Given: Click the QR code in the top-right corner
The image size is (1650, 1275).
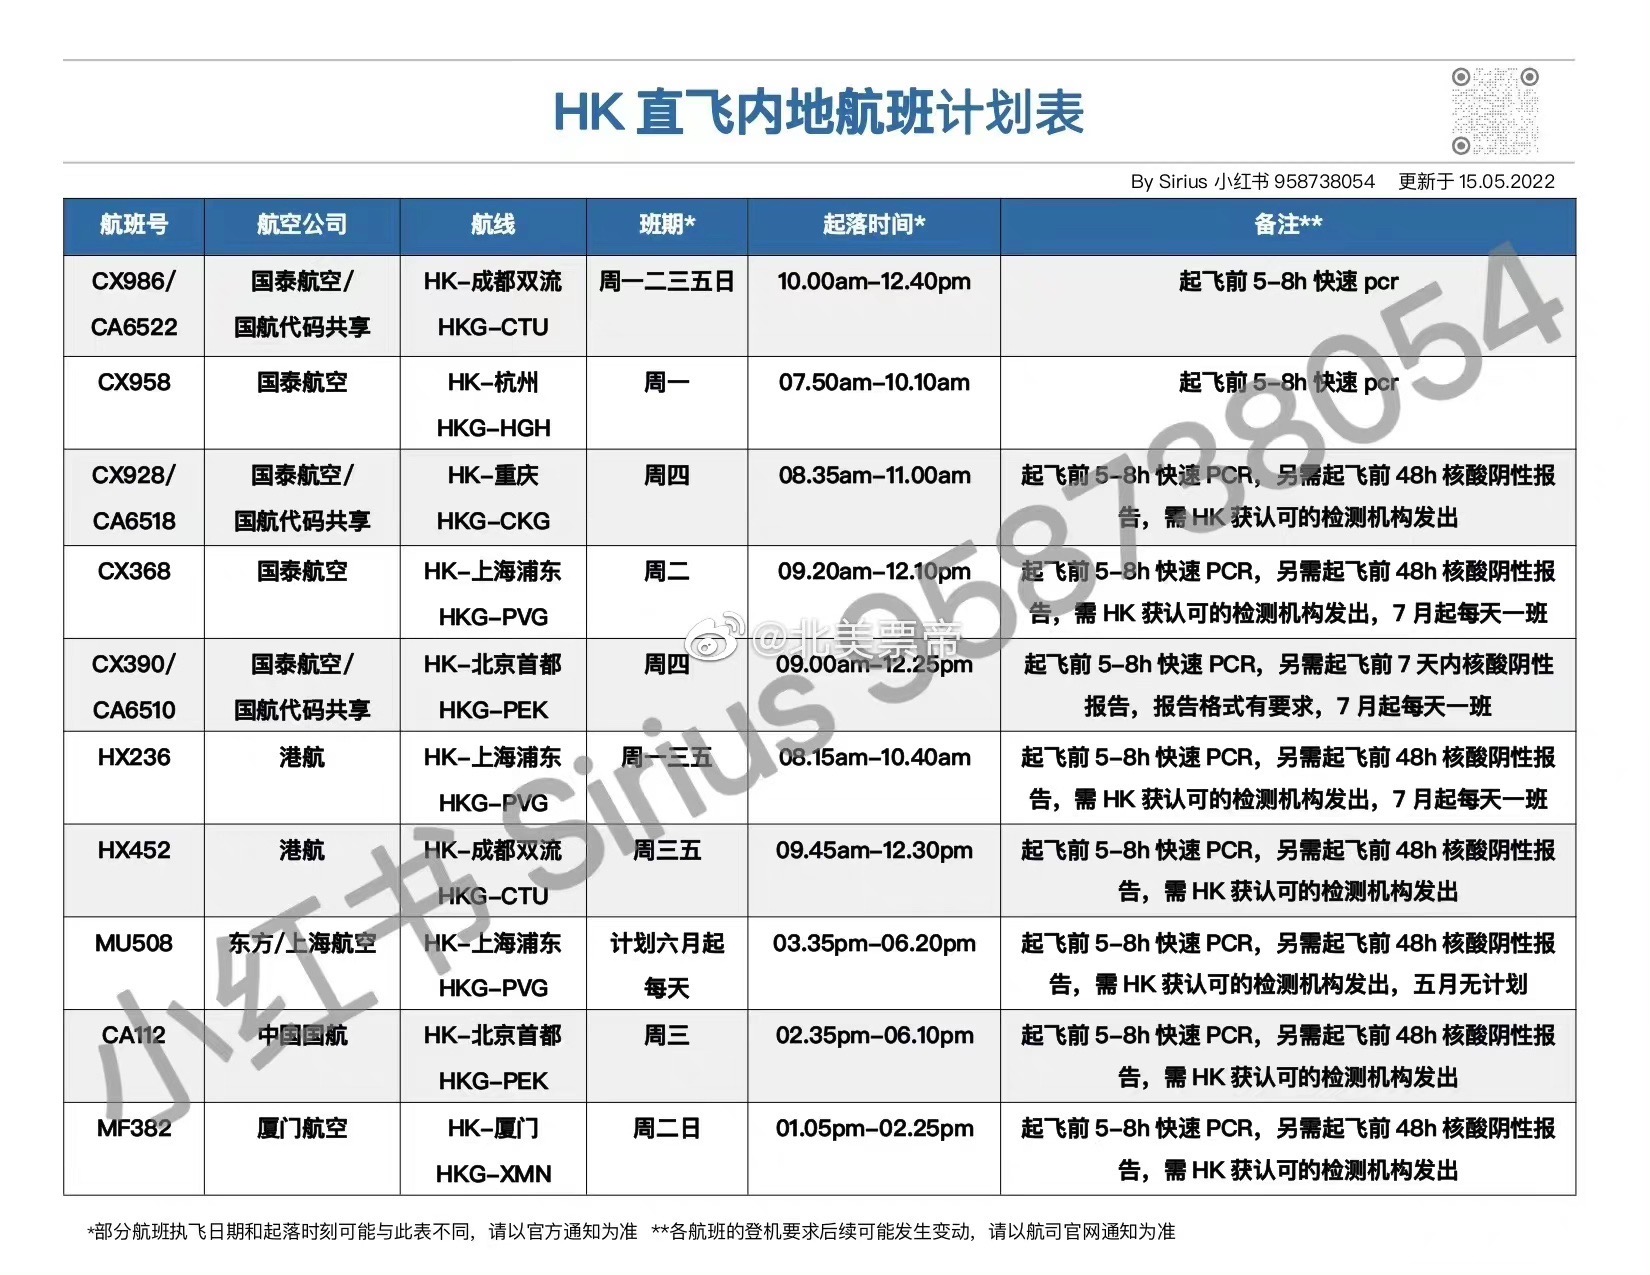Looking at the screenshot, I should (x=1494, y=111).
